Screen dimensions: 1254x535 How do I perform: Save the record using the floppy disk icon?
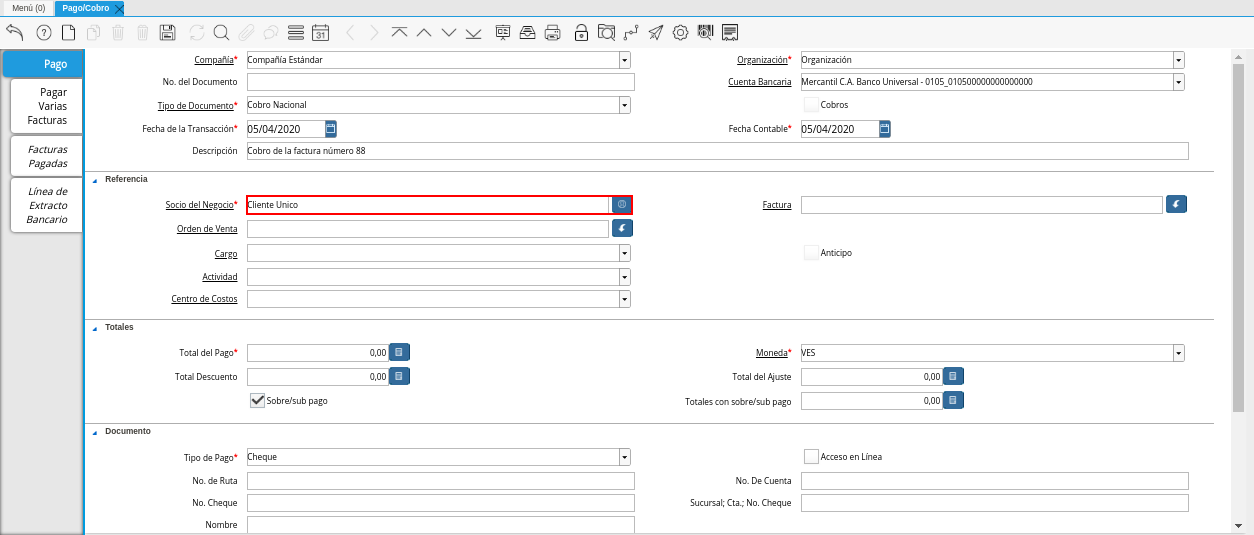coord(168,32)
